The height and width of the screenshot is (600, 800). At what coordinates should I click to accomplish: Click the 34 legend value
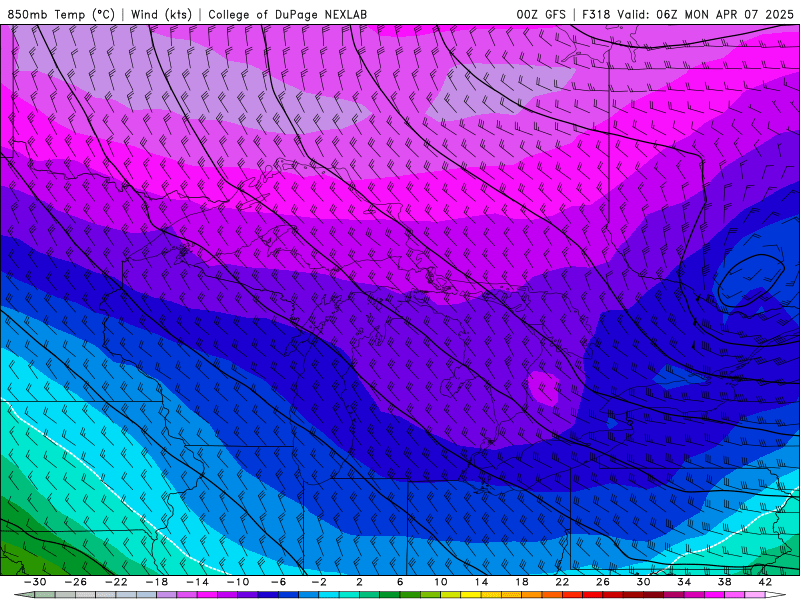(x=684, y=582)
